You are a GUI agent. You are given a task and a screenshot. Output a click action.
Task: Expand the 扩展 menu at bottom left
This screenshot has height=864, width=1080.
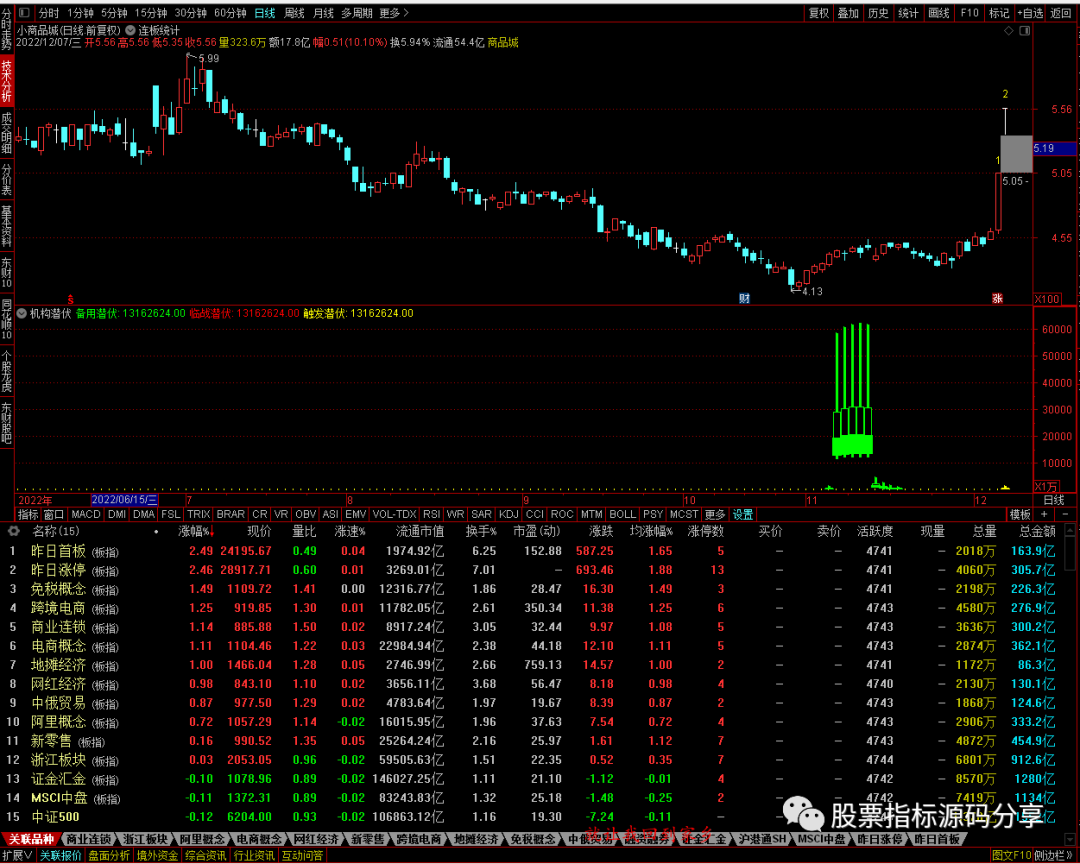17,856
